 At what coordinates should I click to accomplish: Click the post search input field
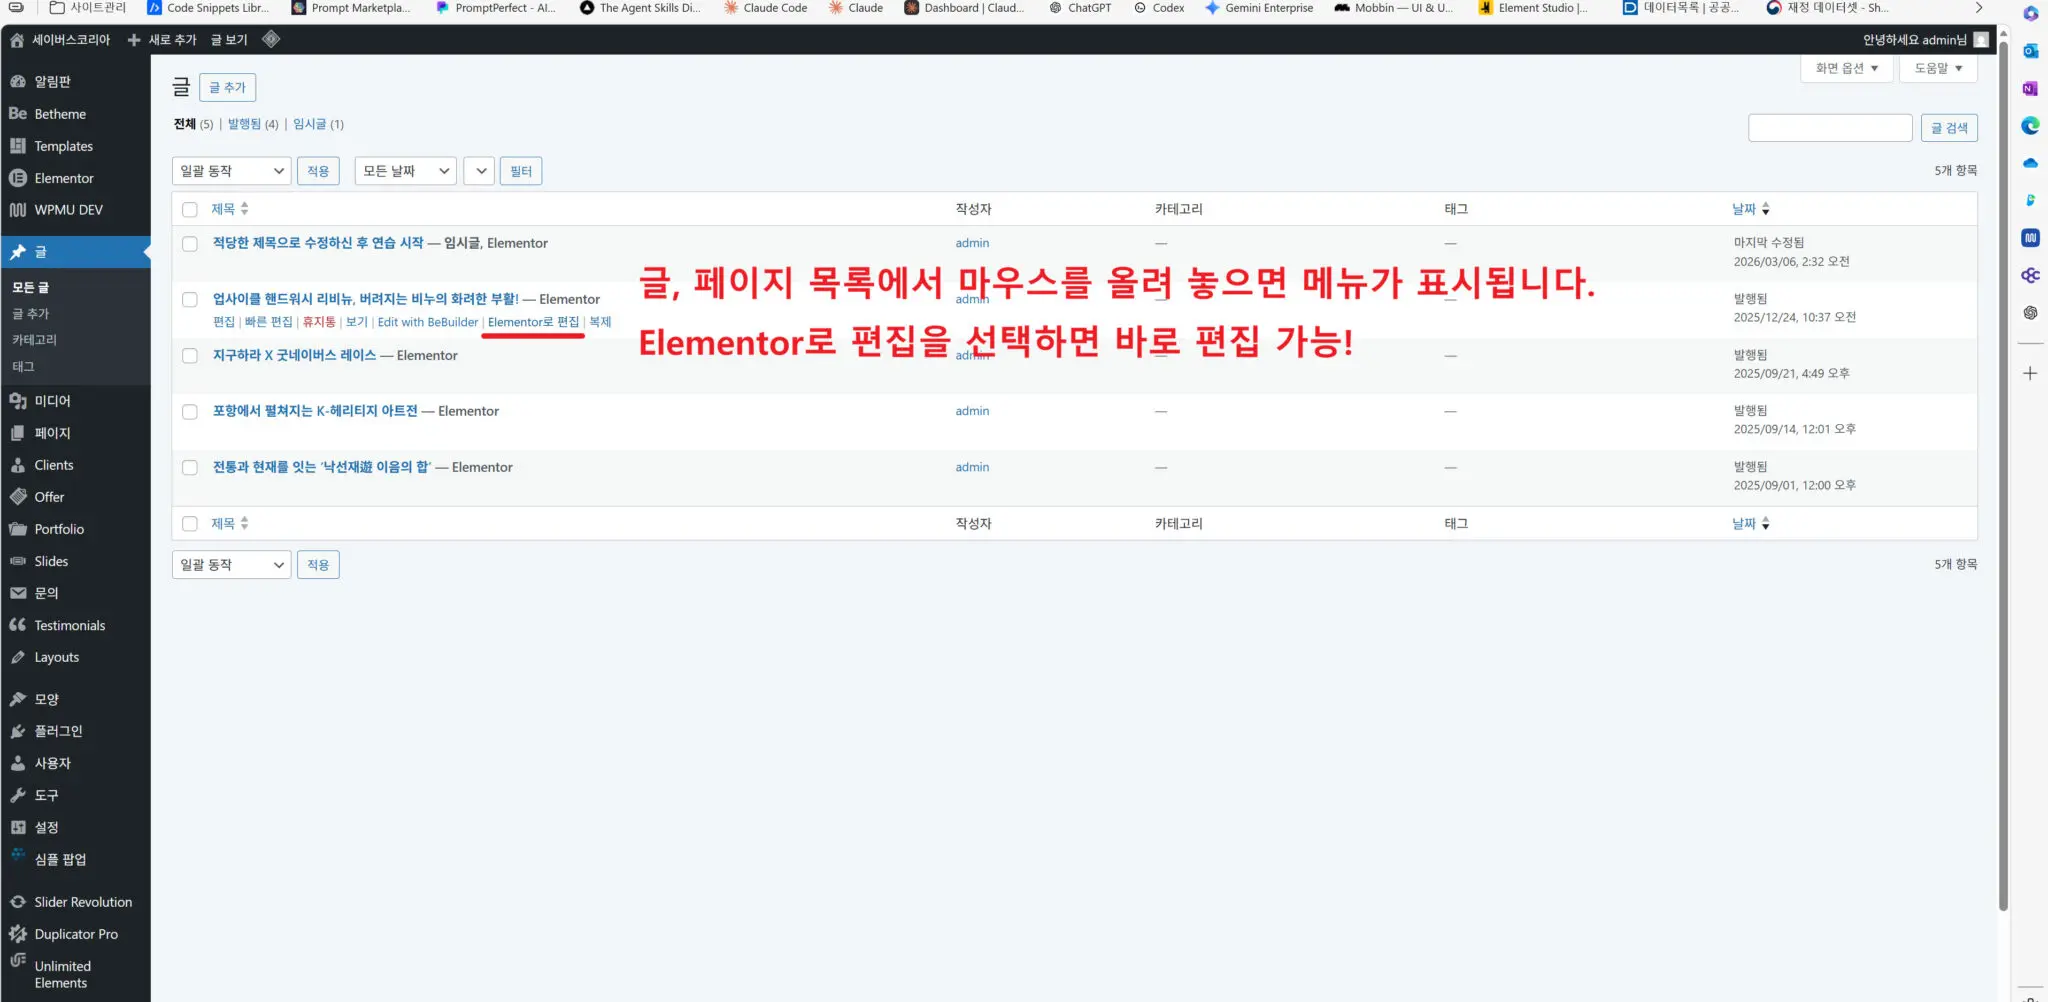tap(1830, 128)
